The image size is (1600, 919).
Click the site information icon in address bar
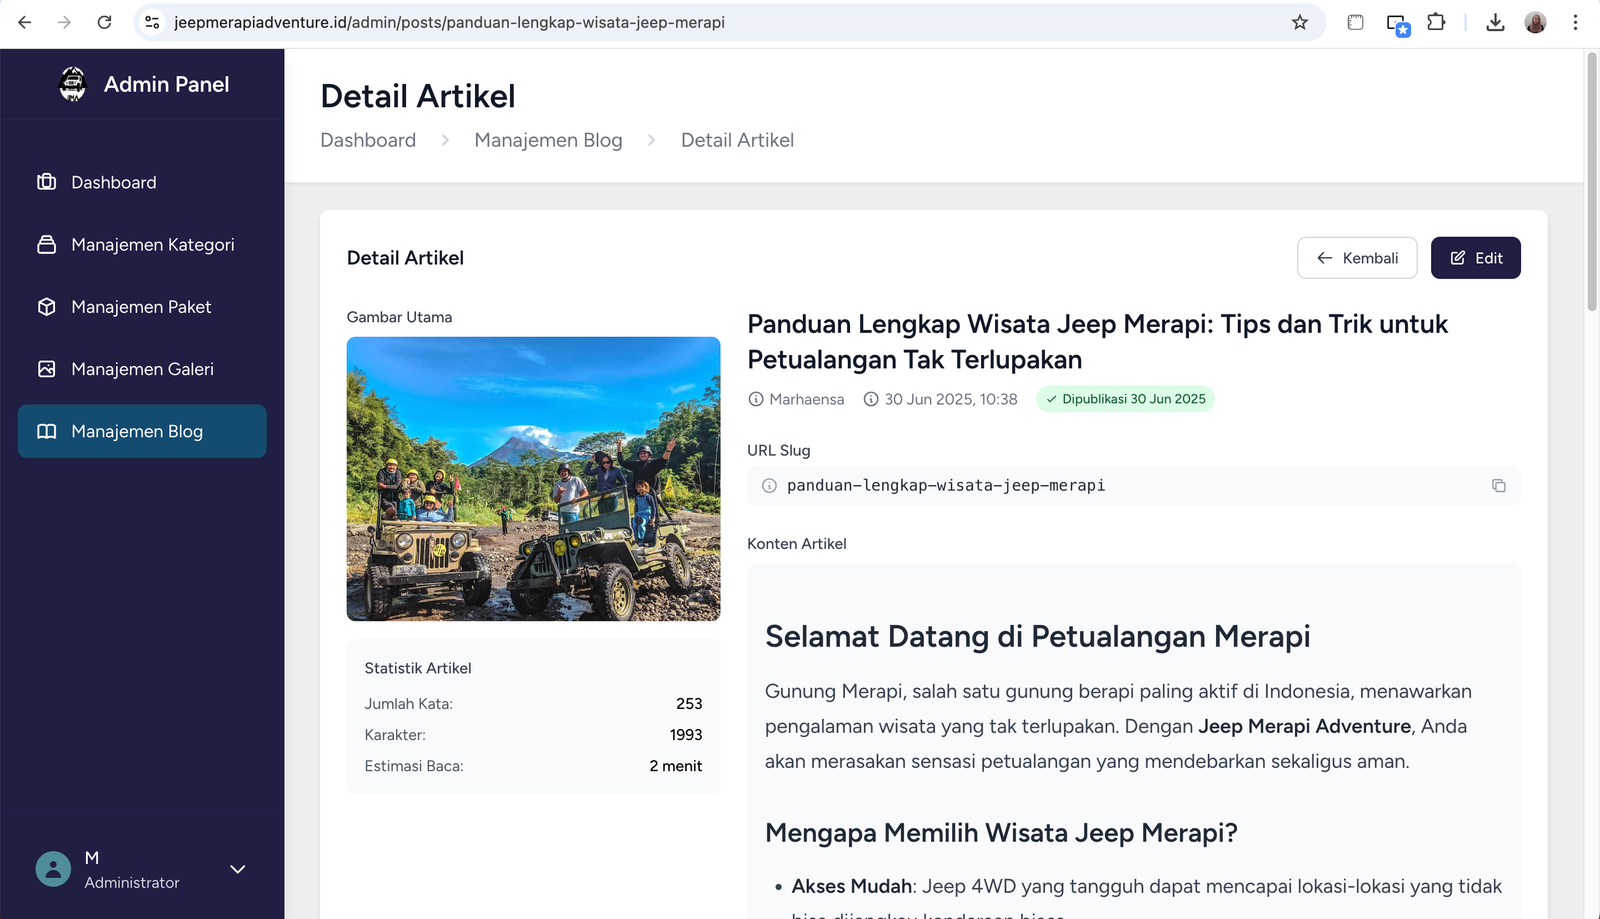click(152, 22)
